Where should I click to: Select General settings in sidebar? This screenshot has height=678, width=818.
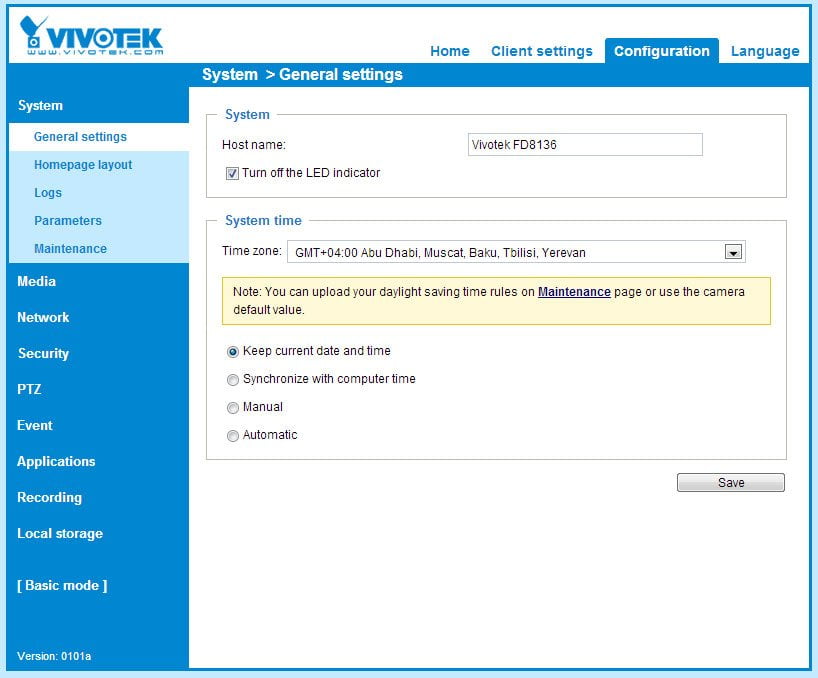(x=80, y=137)
